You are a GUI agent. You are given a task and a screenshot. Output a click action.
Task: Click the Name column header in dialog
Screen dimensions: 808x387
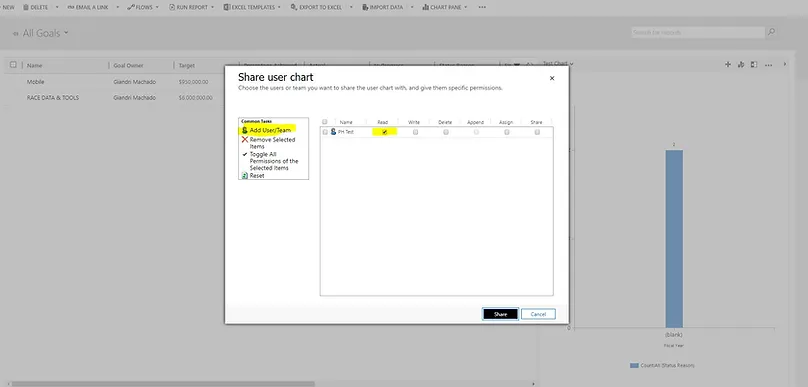coord(346,122)
